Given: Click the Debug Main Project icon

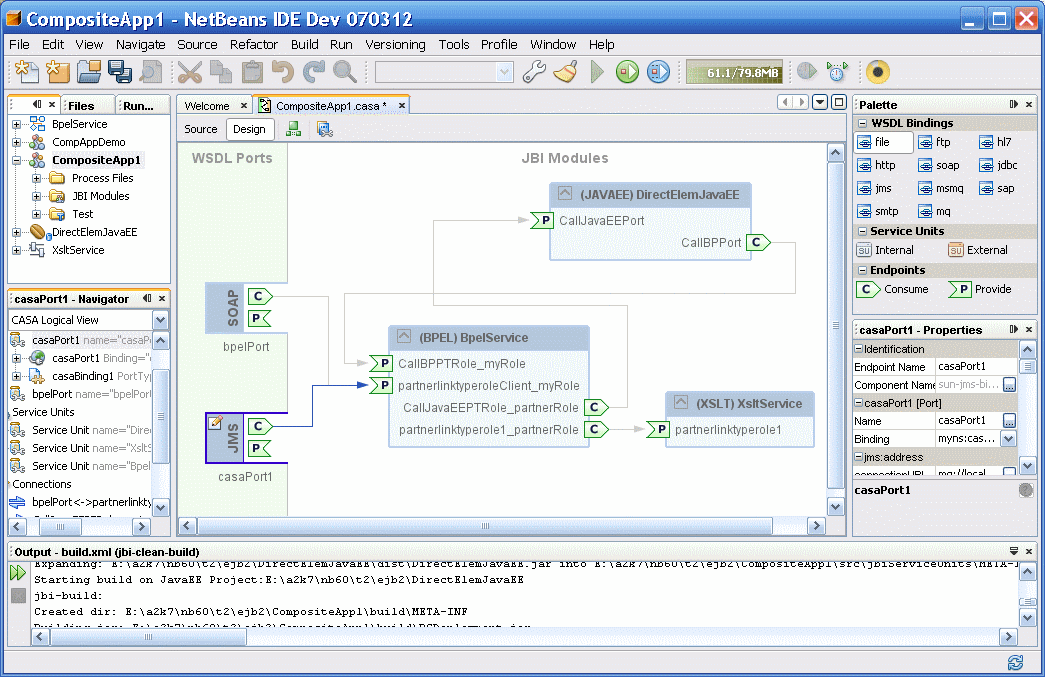Looking at the screenshot, I should point(658,72).
